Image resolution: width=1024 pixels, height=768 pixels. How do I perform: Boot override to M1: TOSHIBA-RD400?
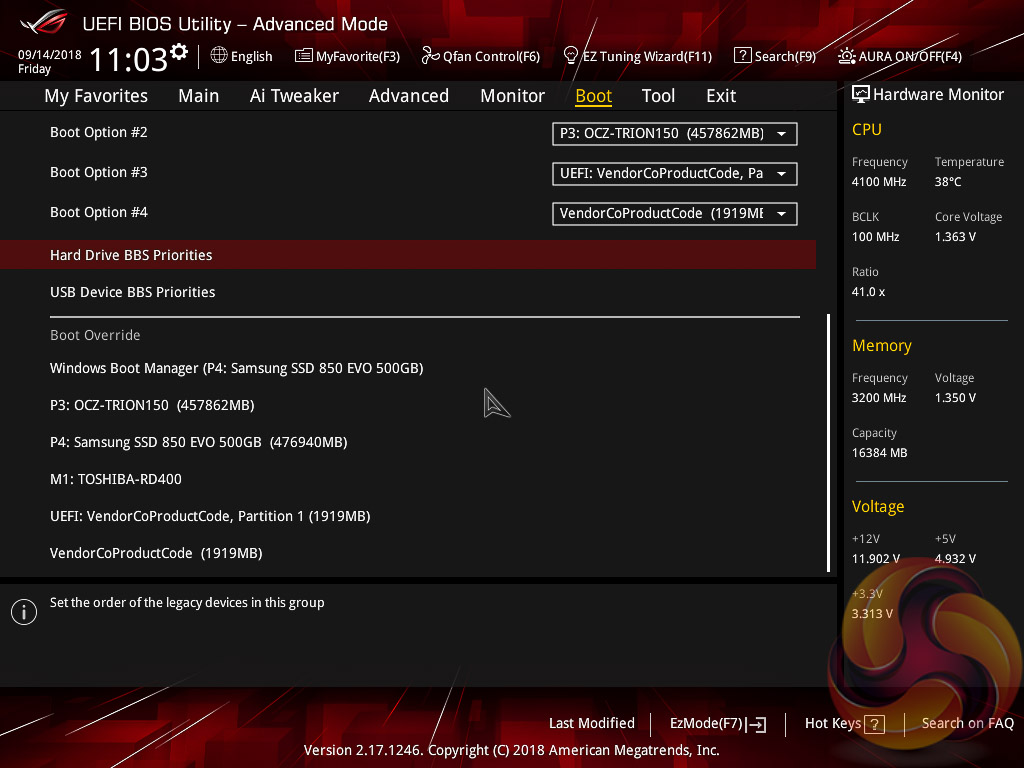[116, 479]
